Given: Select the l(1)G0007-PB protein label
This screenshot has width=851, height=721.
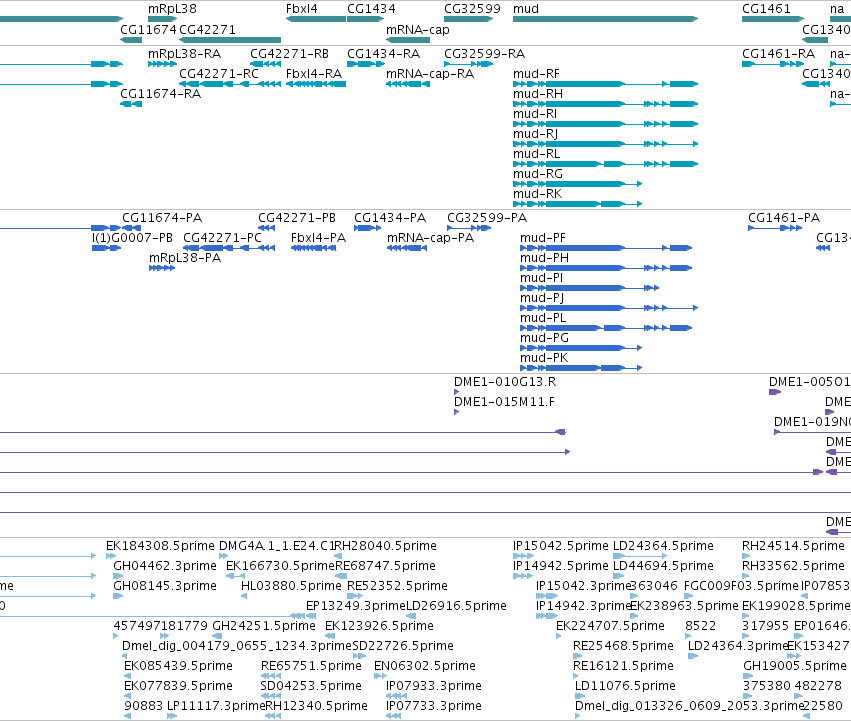Looking at the screenshot, I should [x=132, y=238].
